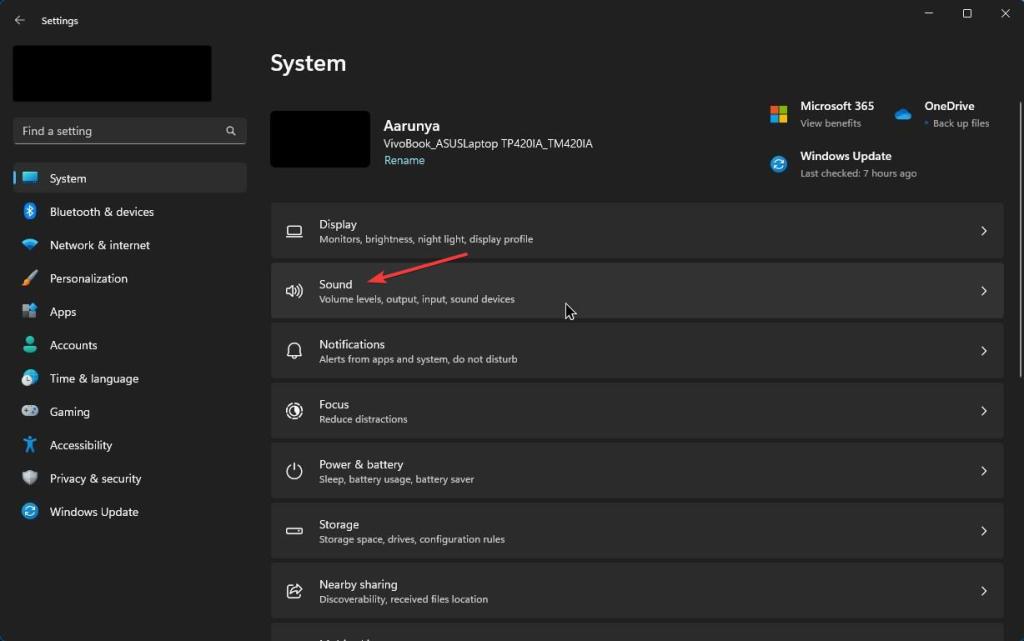Click the Bluetooth icon in sidebar

coord(30,211)
